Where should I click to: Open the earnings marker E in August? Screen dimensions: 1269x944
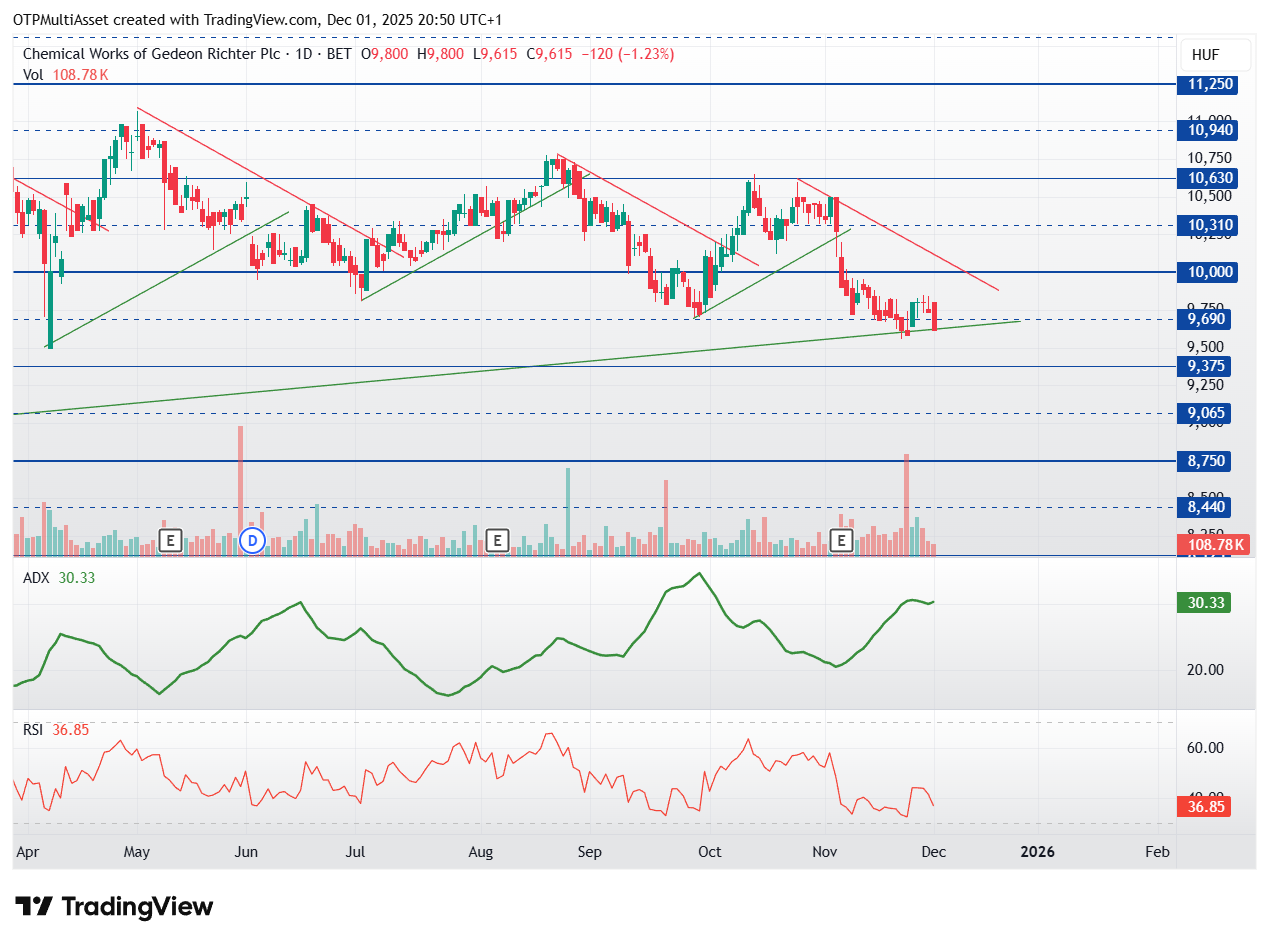497,541
